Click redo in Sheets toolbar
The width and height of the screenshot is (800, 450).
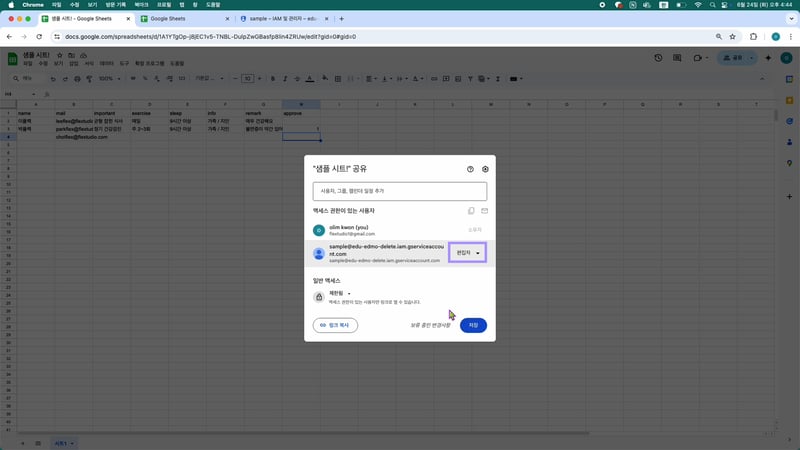click(x=65, y=79)
